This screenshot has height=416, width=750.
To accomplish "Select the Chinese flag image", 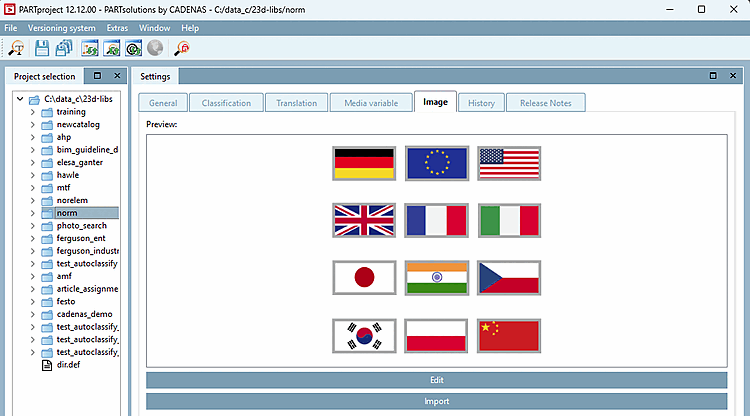I will coord(509,336).
